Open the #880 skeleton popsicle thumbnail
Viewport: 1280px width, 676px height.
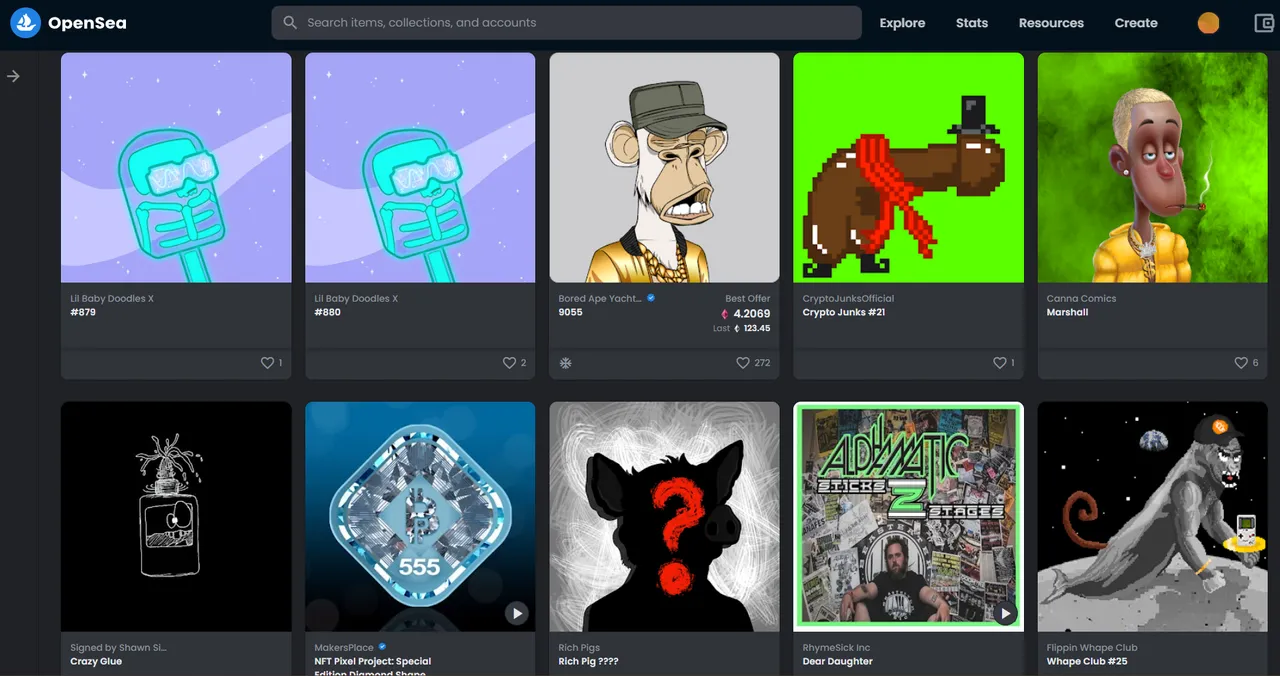tap(420, 167)
